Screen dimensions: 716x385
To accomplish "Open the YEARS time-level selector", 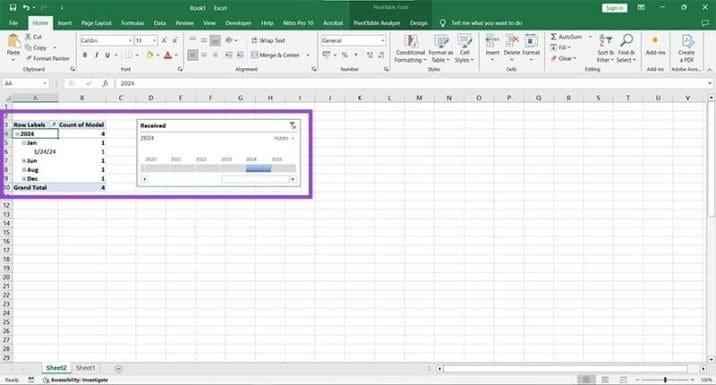I will click(284, 138).
